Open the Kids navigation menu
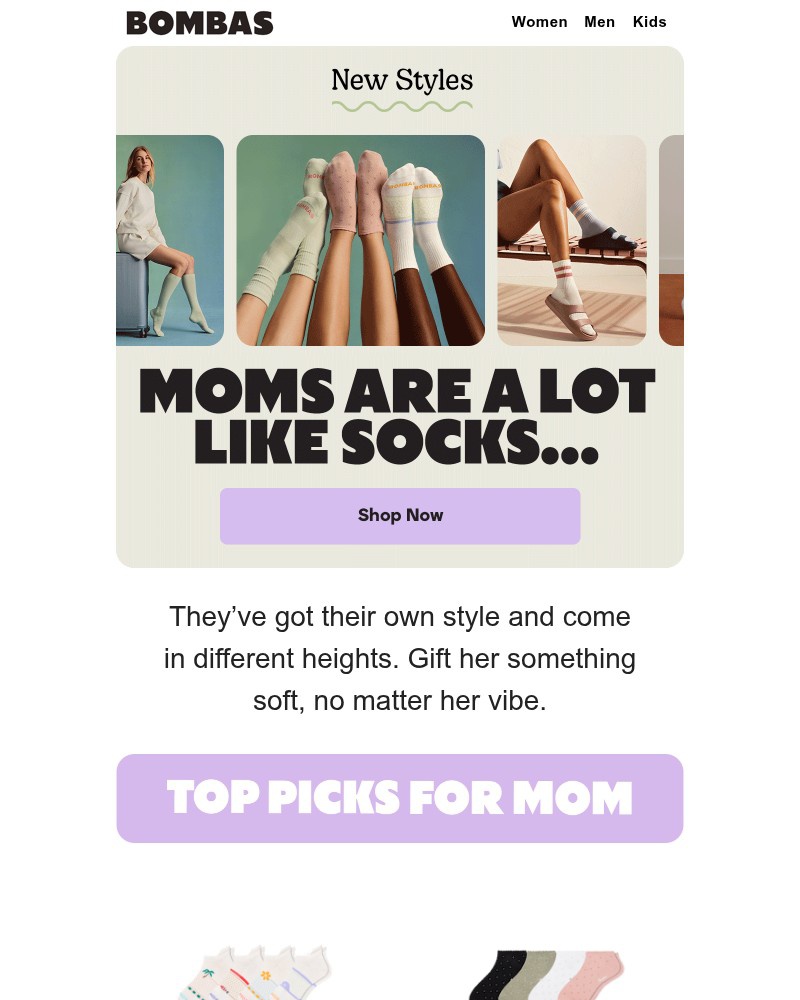 click(650, 22)
